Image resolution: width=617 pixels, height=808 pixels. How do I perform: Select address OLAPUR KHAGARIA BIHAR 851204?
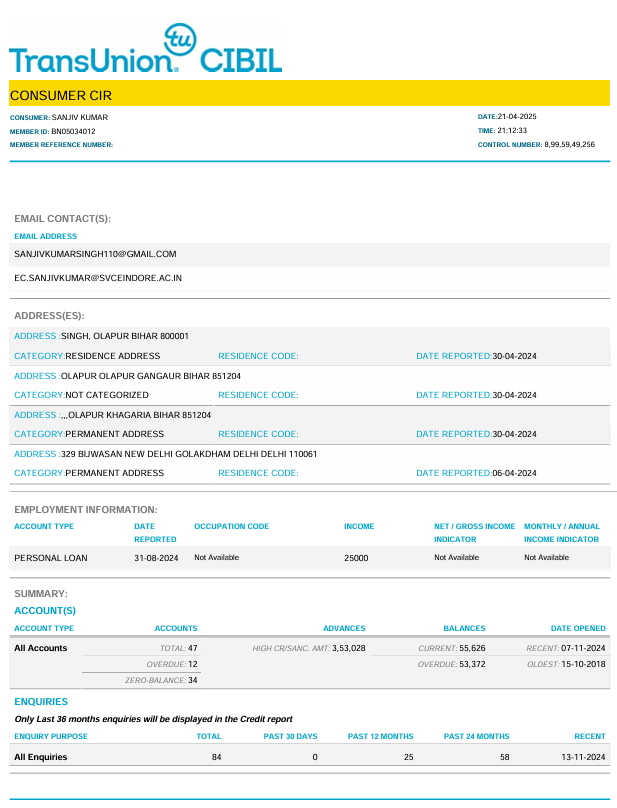click(136, 415)
